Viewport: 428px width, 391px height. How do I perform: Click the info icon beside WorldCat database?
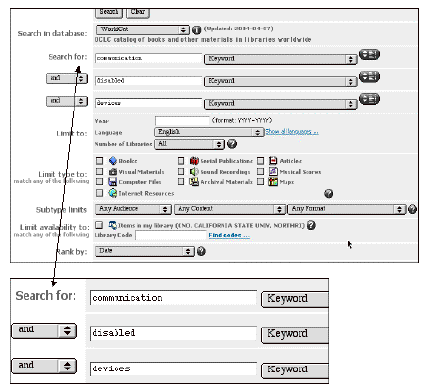[x=197, y=30]
